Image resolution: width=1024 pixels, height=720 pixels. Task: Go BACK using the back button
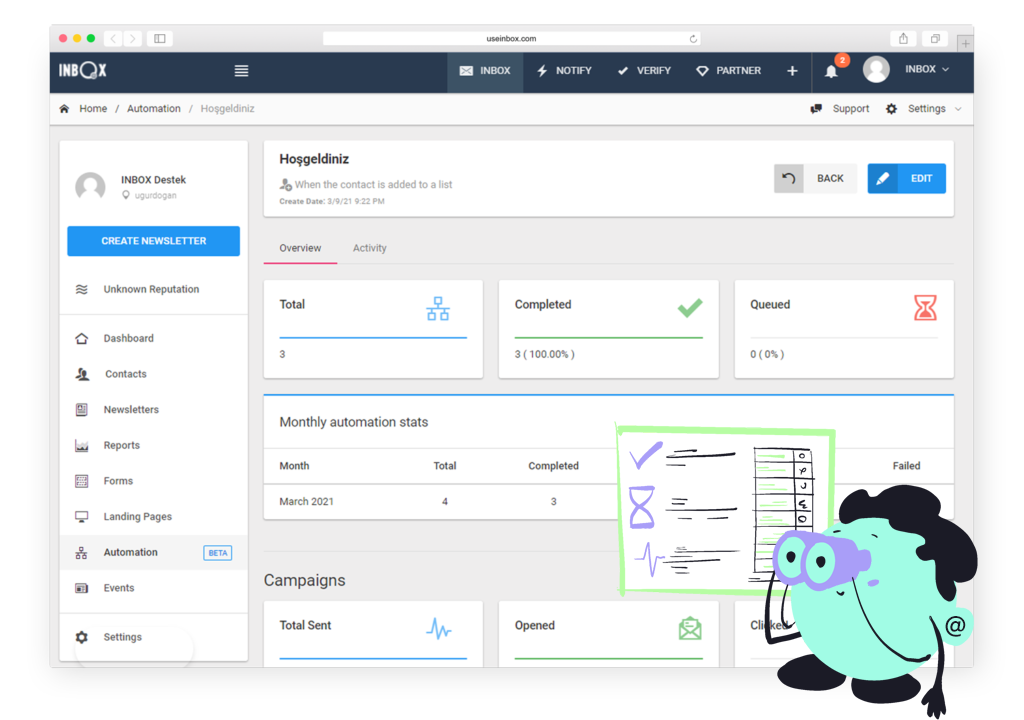815,179
